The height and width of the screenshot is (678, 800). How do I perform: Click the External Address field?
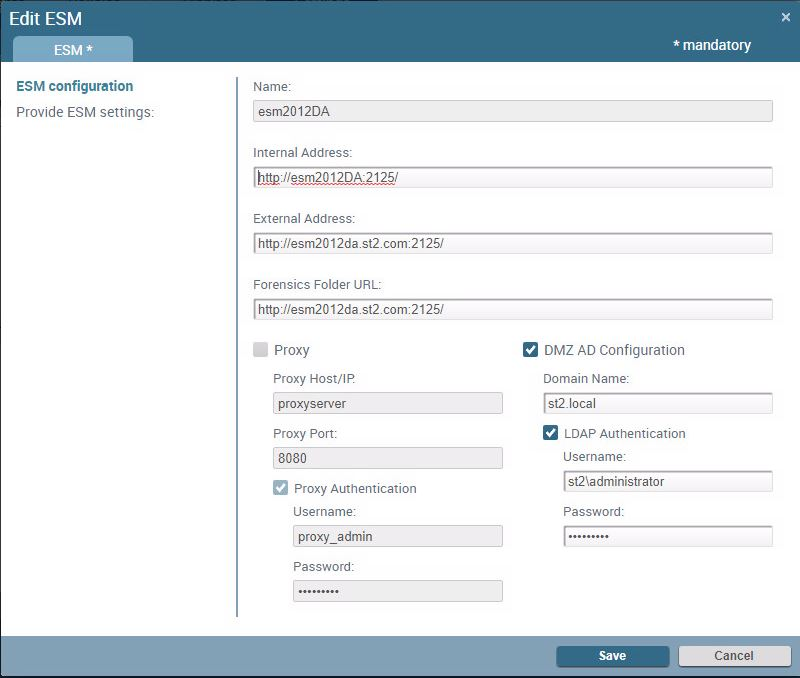pos(512,243)
